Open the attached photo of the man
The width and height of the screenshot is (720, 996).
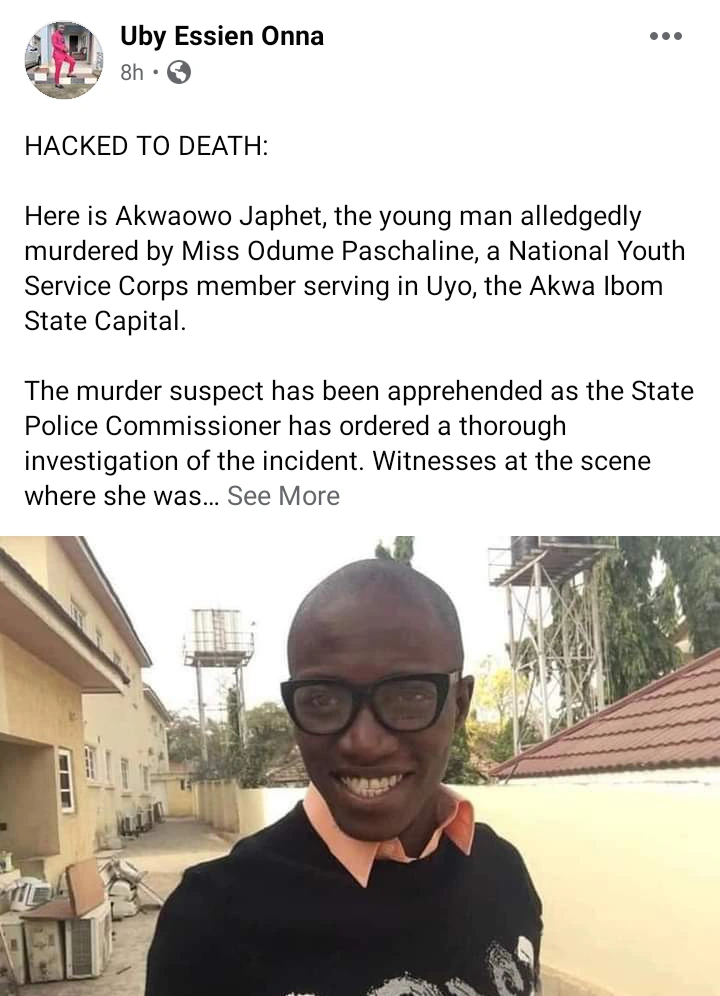tap(360, 766)
